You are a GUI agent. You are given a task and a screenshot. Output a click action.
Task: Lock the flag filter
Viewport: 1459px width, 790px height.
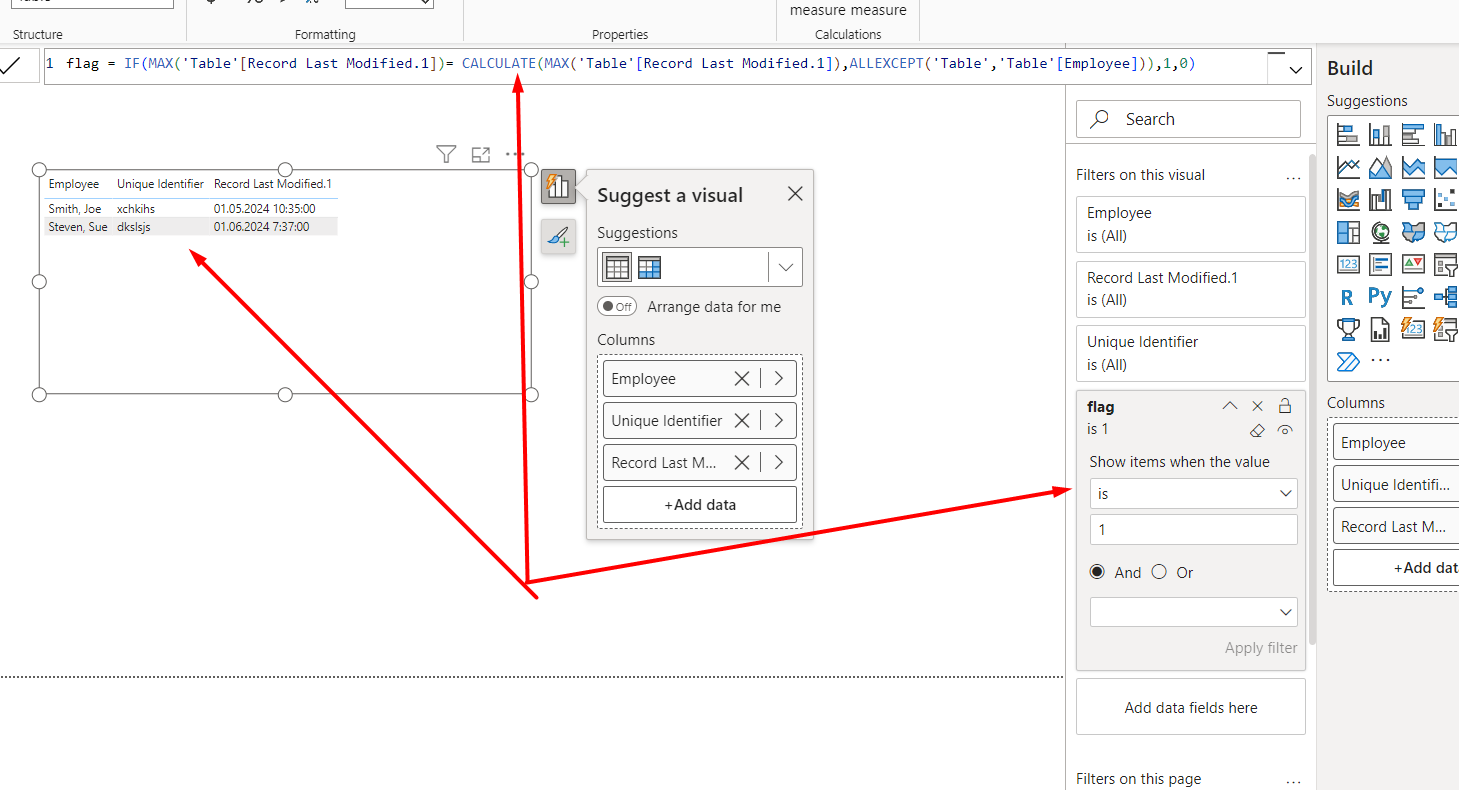(1285, 406)
